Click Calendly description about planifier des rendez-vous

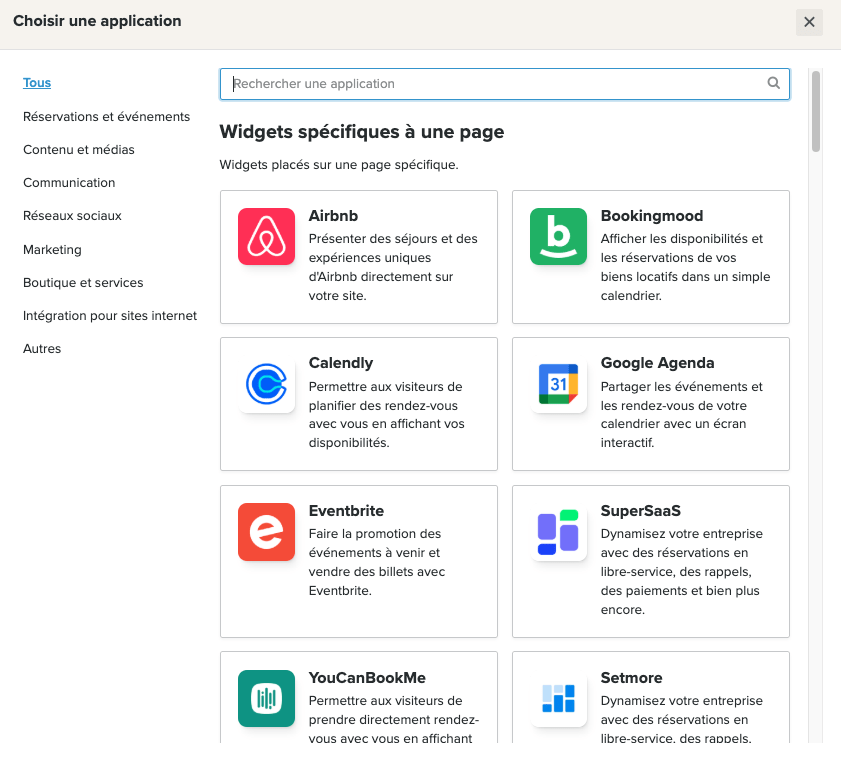(387, 415)
